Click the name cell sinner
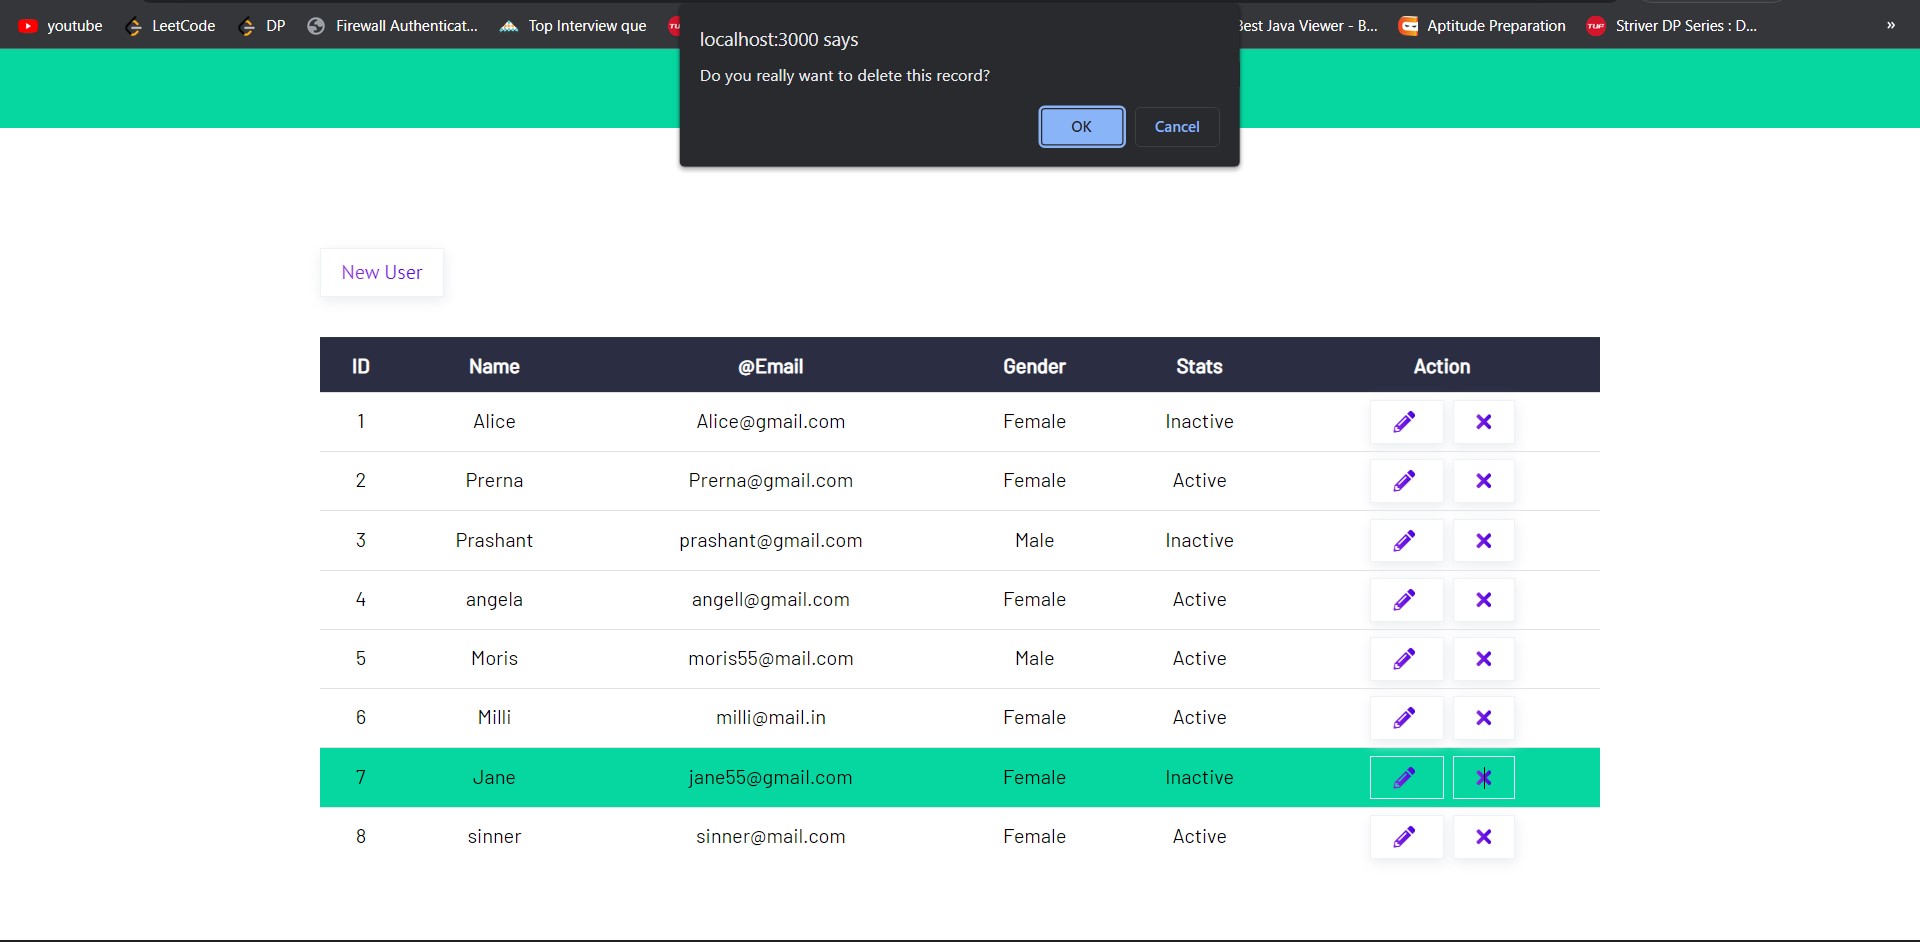This screenshot has height=942, width=1920. (494, 837)
